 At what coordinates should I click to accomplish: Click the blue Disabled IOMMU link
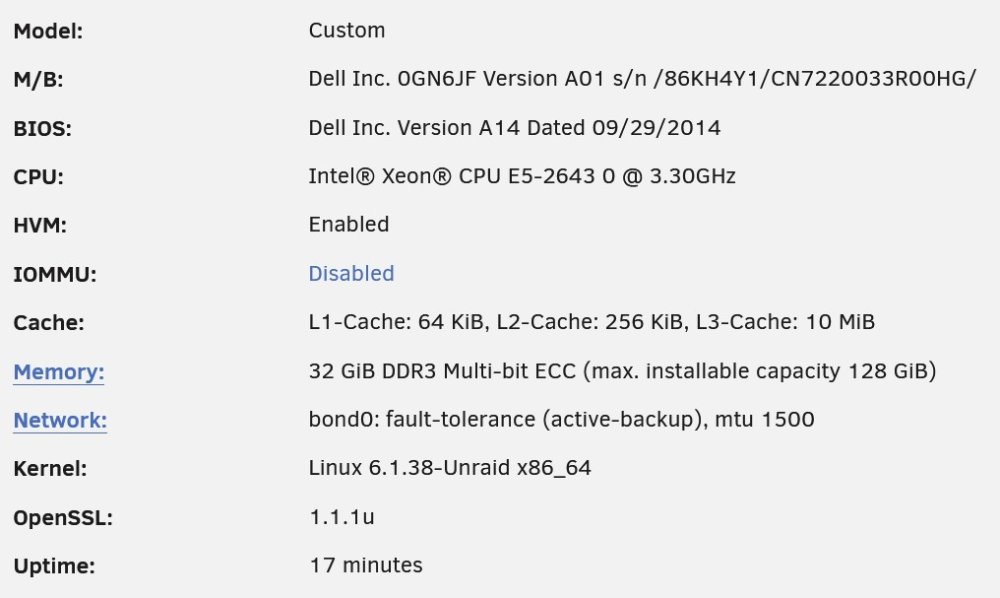click(351, 273)
